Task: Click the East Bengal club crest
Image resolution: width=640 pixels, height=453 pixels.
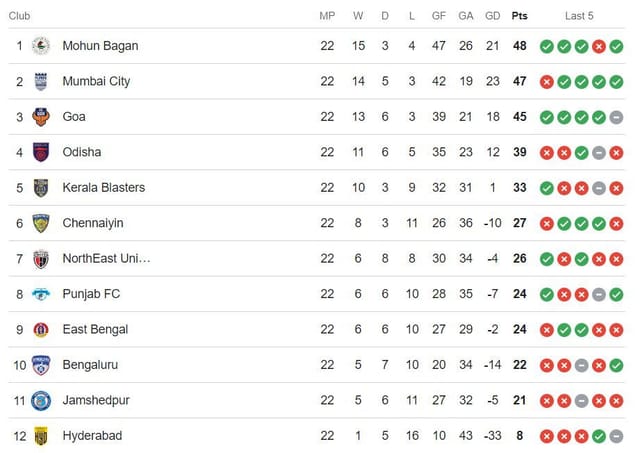Action: pos(41,329)
